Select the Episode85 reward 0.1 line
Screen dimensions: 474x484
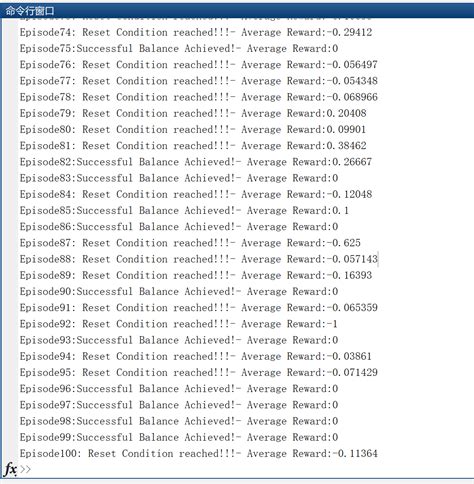pyautogui.click(x=184, y=211)
